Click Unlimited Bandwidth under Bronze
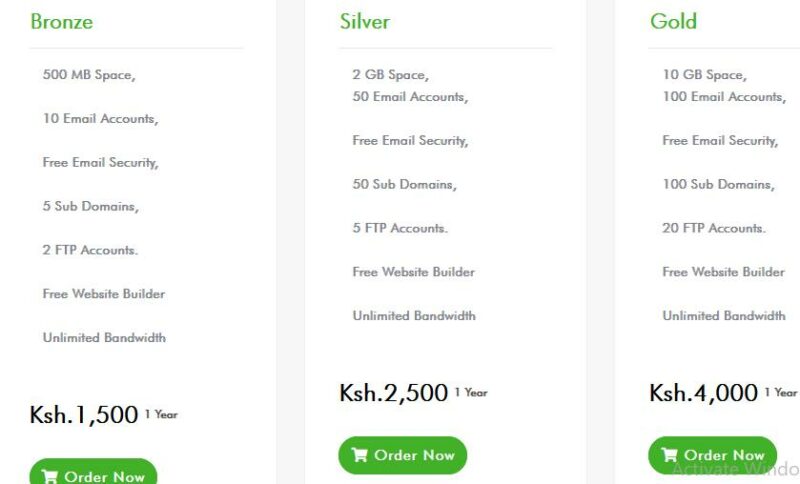This screenshot has width=800, height=484. tap(104, 338)
